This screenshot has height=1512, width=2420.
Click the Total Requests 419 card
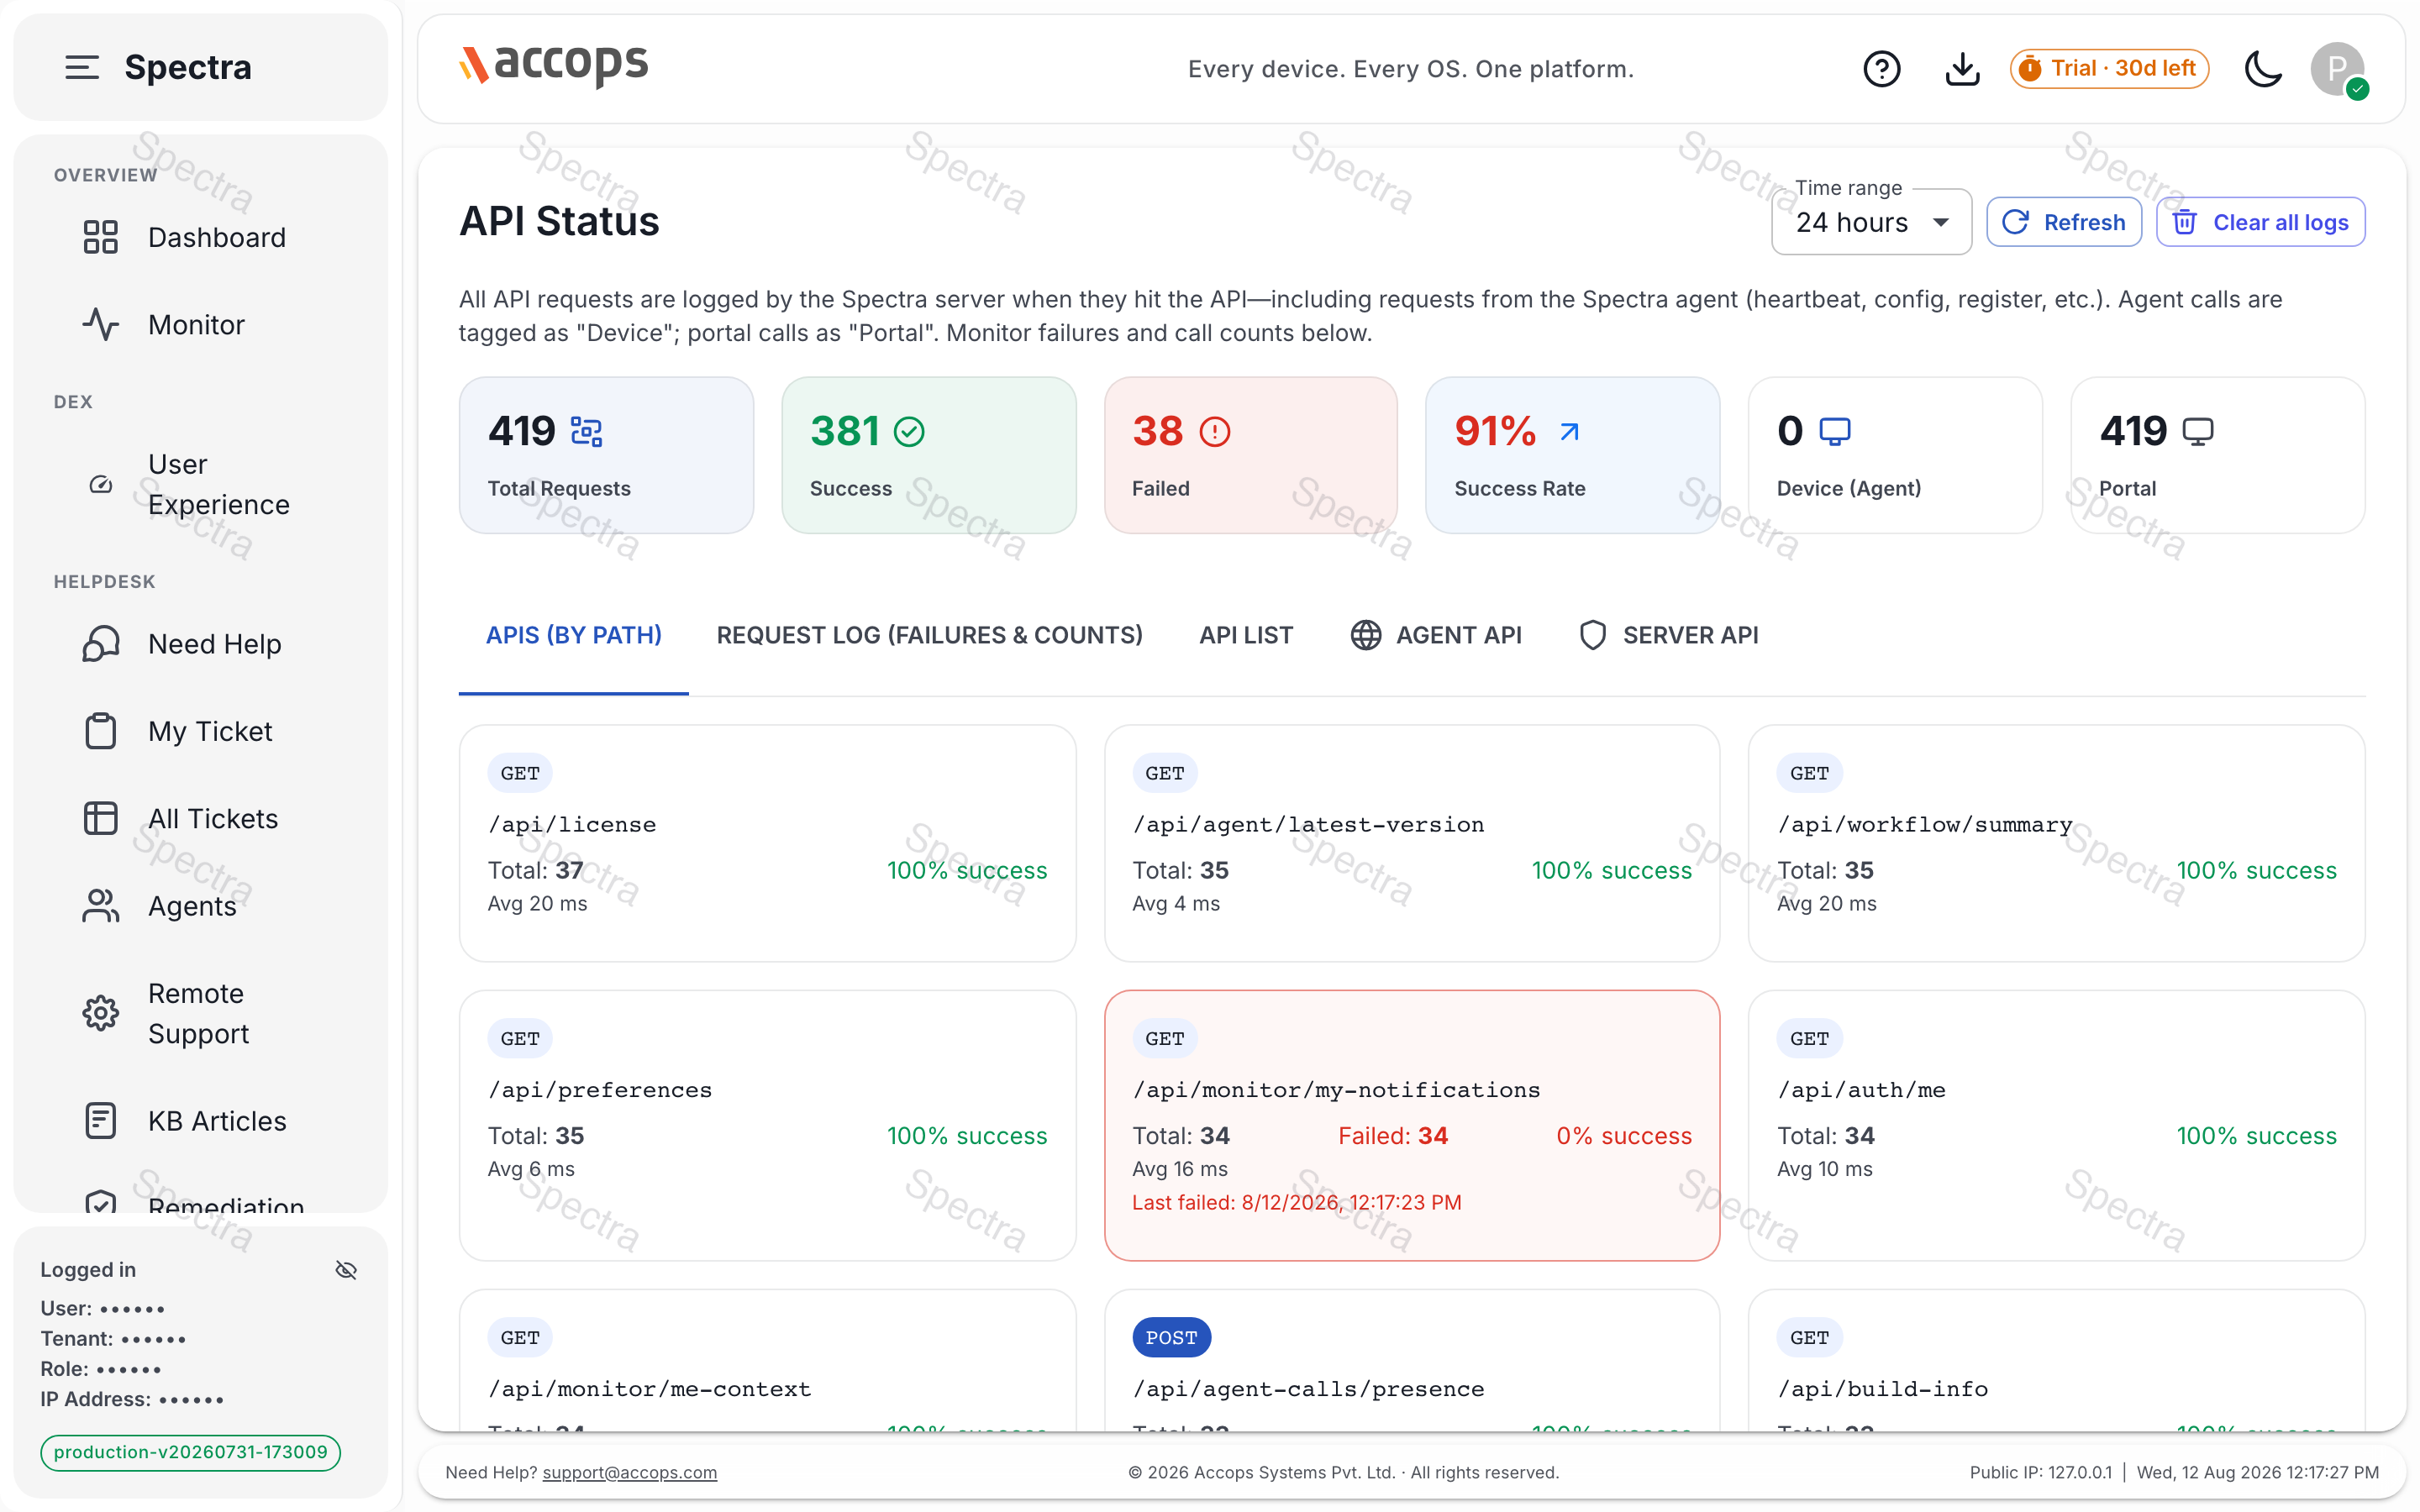pos(606,455)
